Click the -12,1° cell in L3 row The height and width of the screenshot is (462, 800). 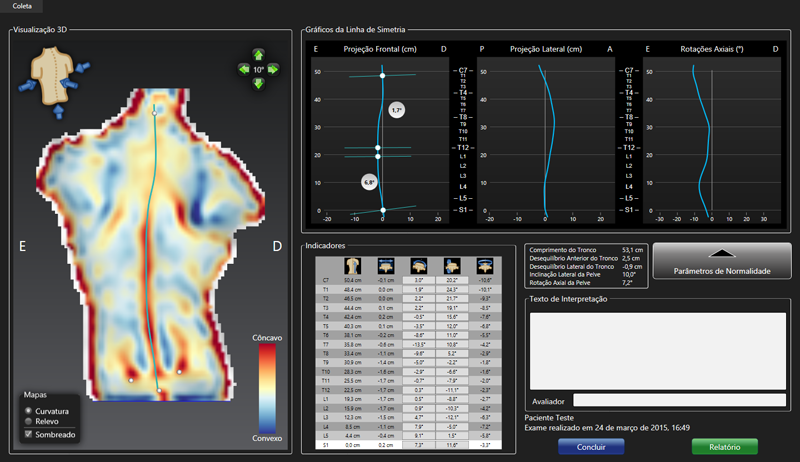coord(452,418)
